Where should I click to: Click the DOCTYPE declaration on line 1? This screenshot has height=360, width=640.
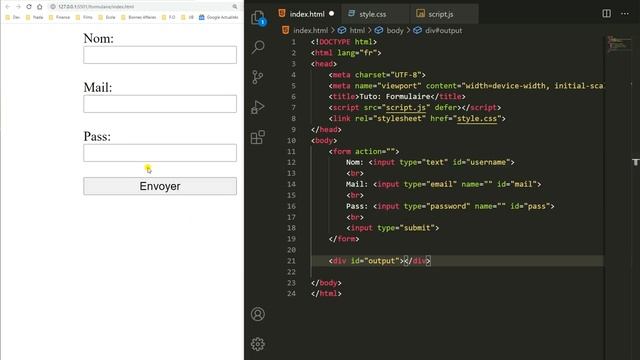[344, 42]
